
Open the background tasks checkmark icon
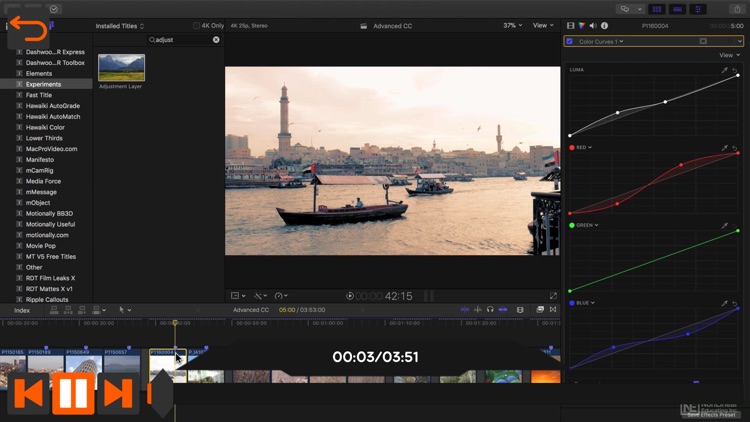pyautogui.click(x=54, y=9)
